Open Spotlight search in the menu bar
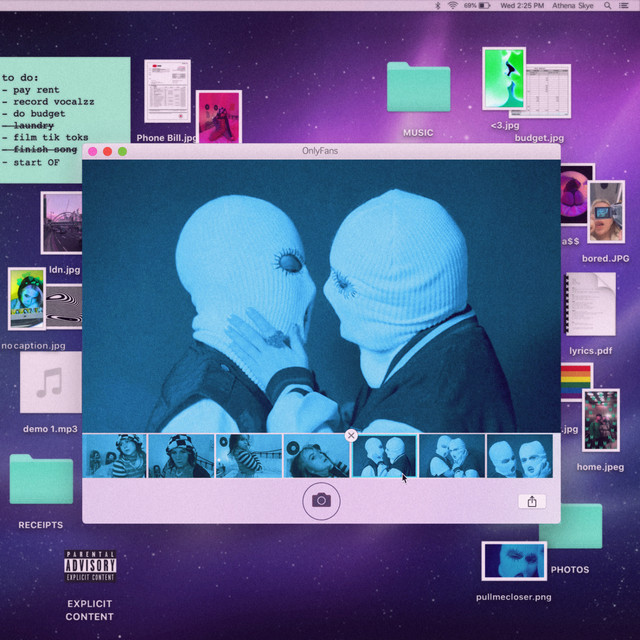This screenshot has width=640, height=640. [x=608, y=5]
